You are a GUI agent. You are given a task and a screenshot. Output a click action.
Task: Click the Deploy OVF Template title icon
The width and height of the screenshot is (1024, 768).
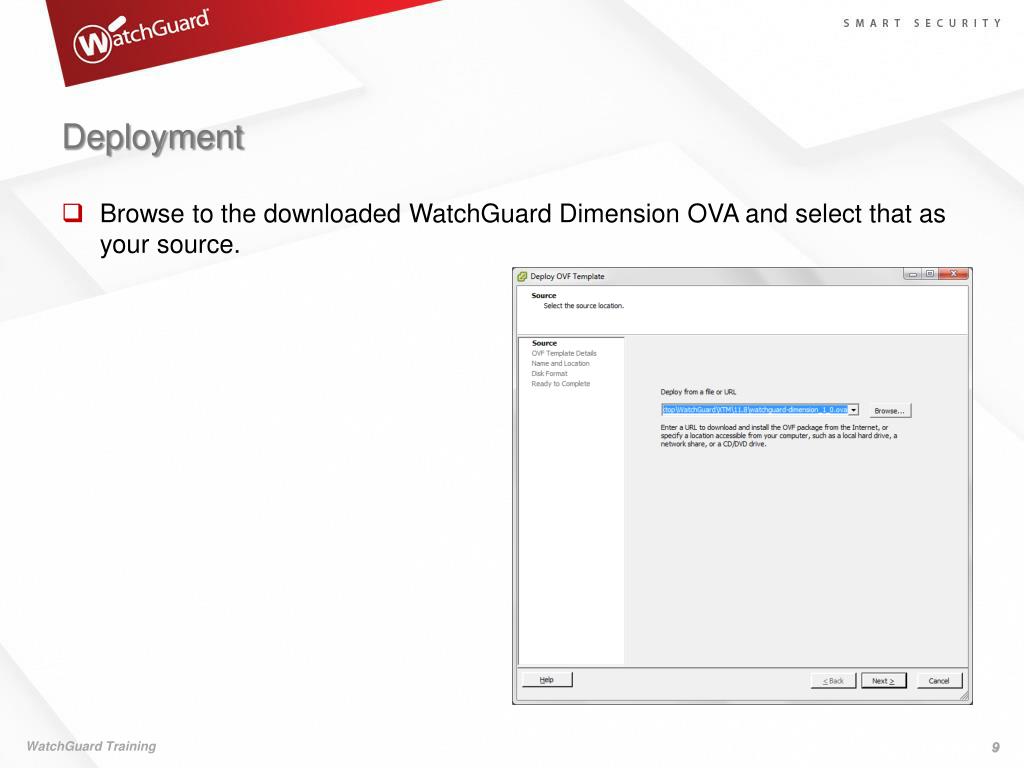[x=522, y=276]
